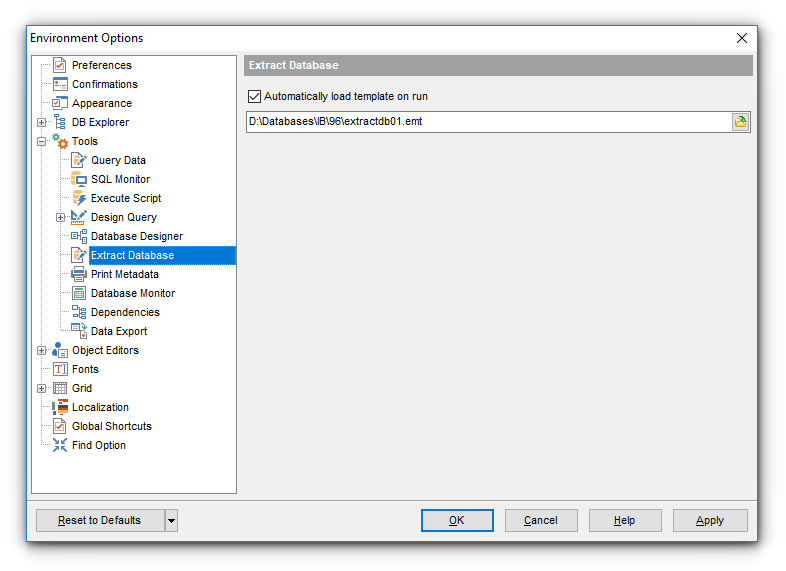Click the Data Export icon
The height and width of the screenshot is (571, 786).
pos(79,331)
